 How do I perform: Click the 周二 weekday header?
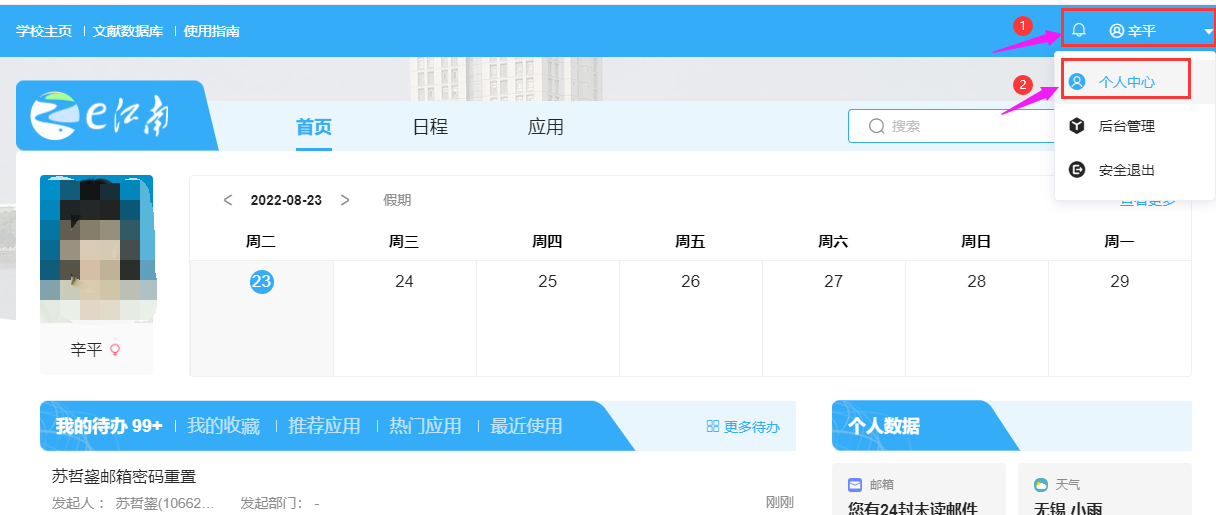pyautogui.click(x=261, y=241)
